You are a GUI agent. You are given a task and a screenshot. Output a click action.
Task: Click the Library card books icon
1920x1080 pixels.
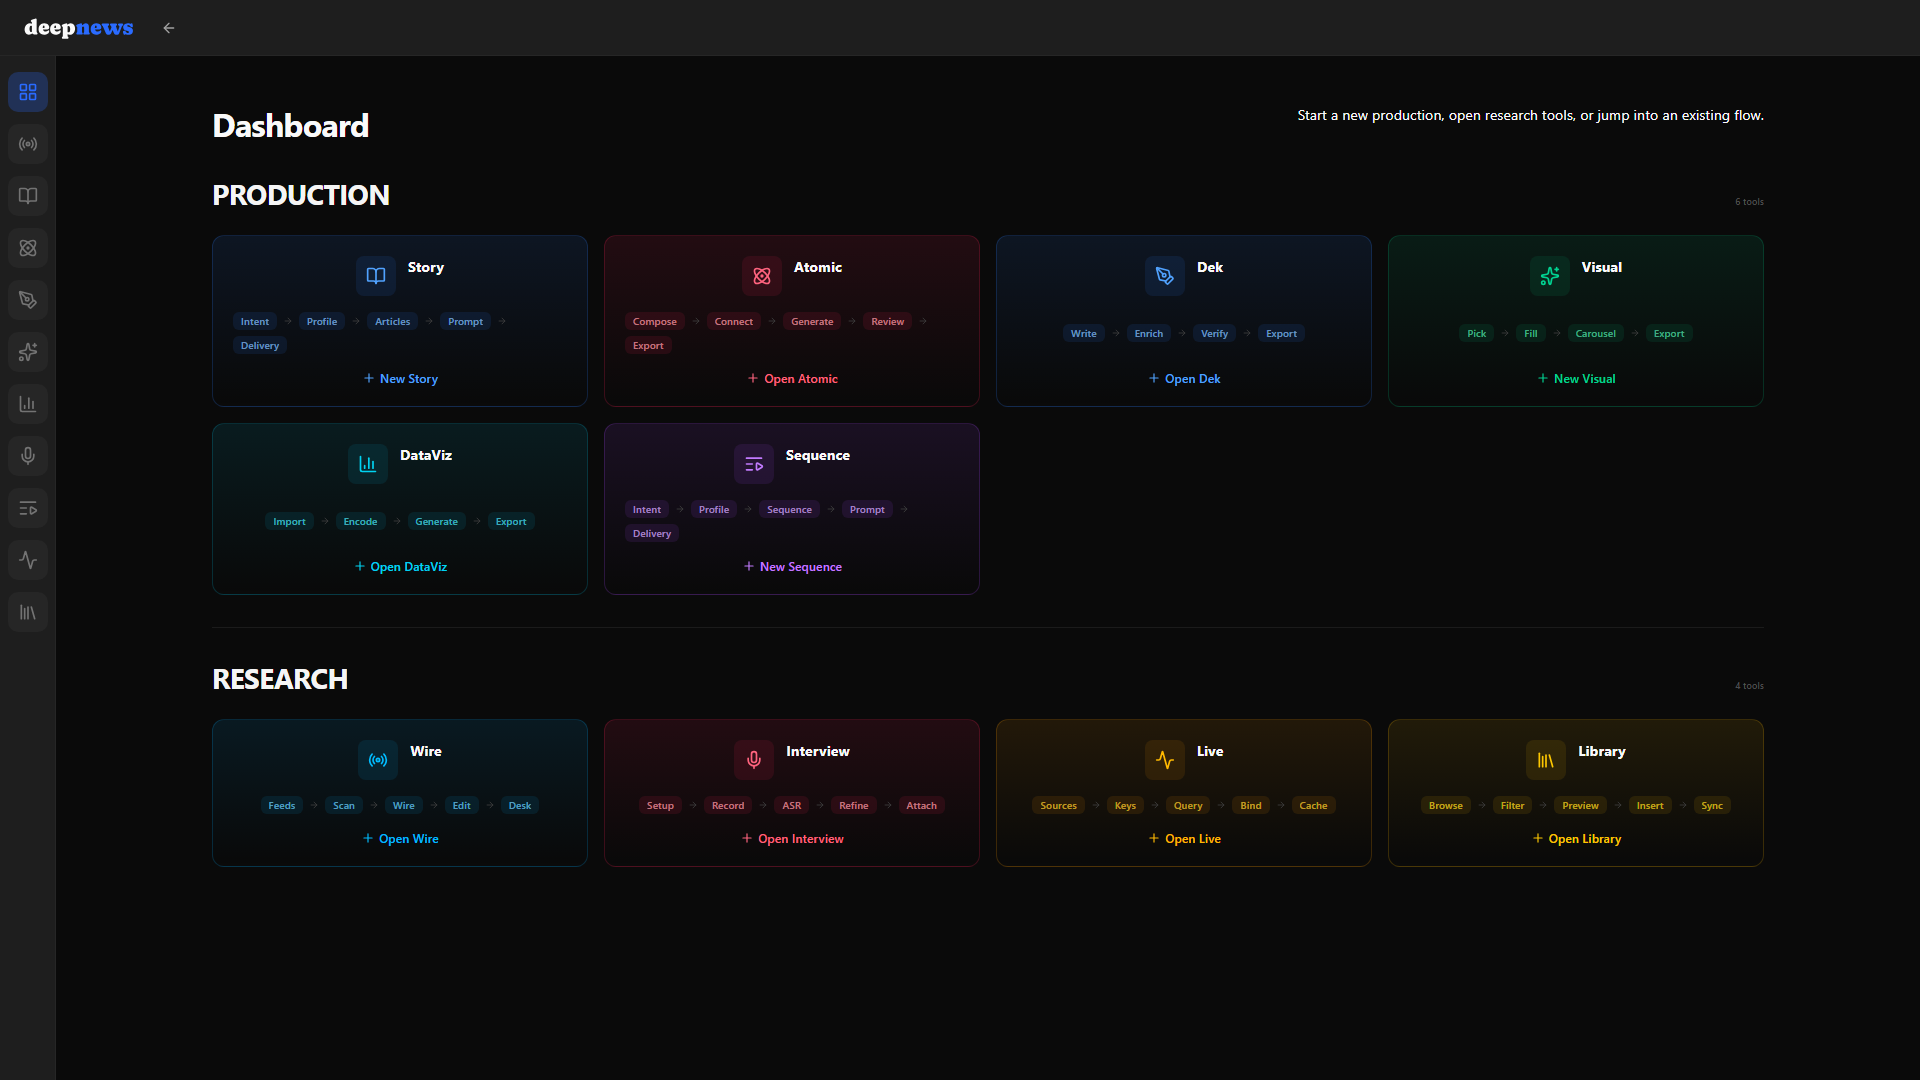(1546, 760)
